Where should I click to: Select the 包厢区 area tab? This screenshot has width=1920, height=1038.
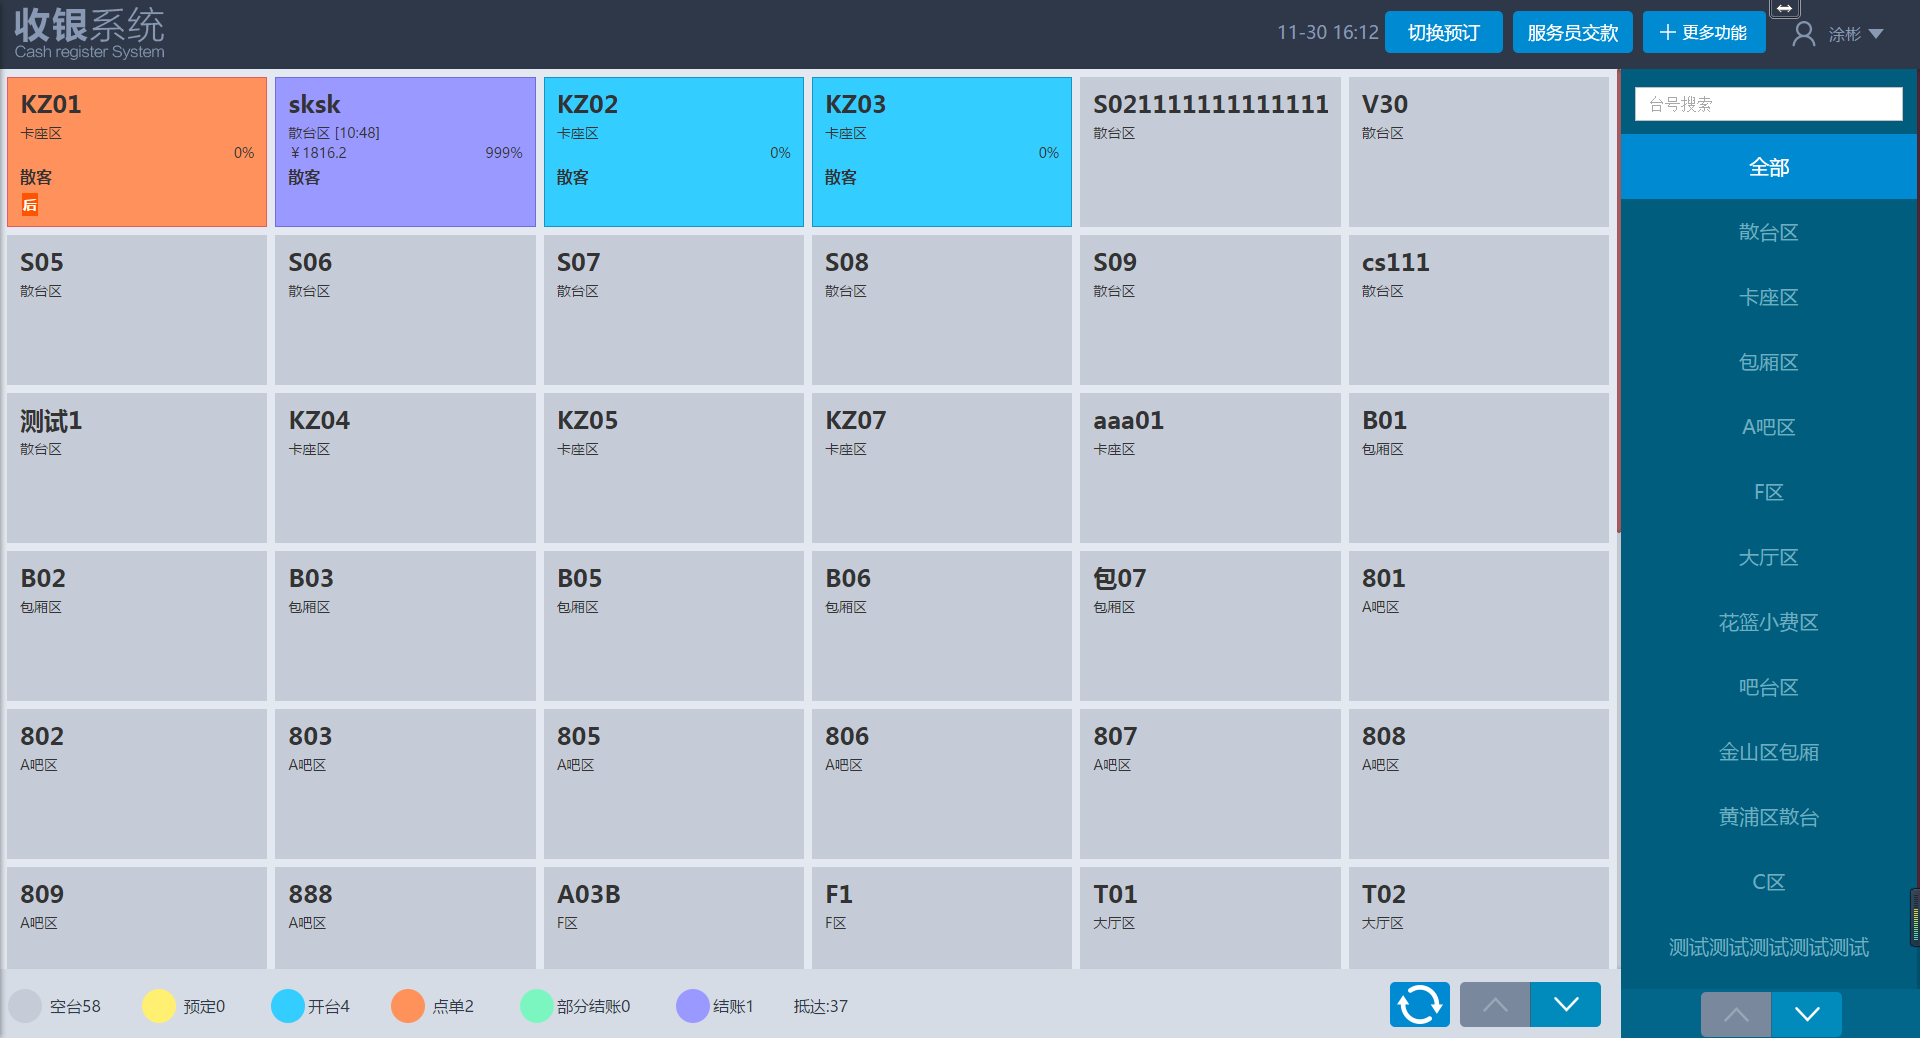tap(1768, 362)
